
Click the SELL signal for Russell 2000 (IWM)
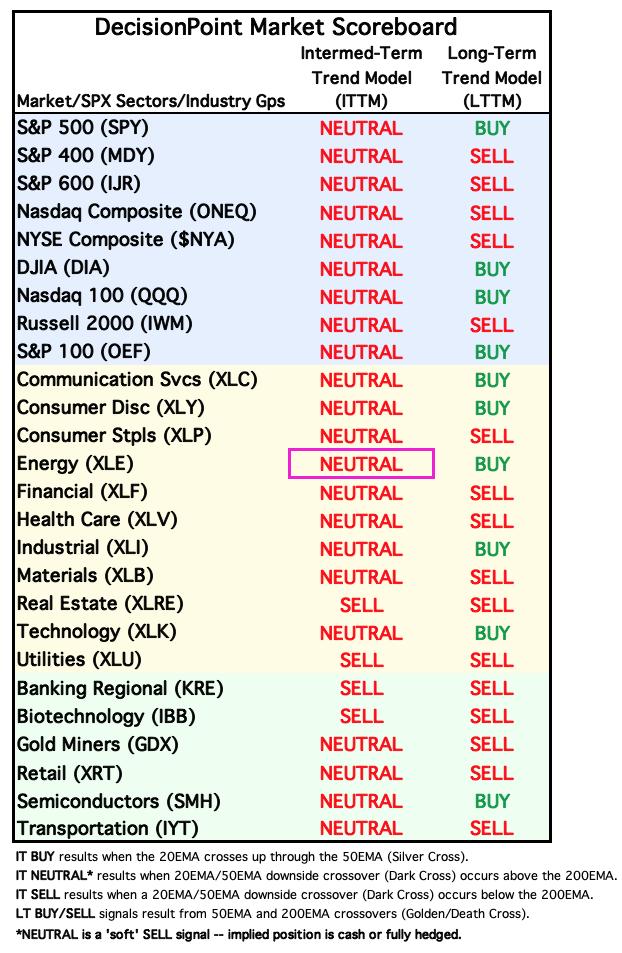(491, 325)
